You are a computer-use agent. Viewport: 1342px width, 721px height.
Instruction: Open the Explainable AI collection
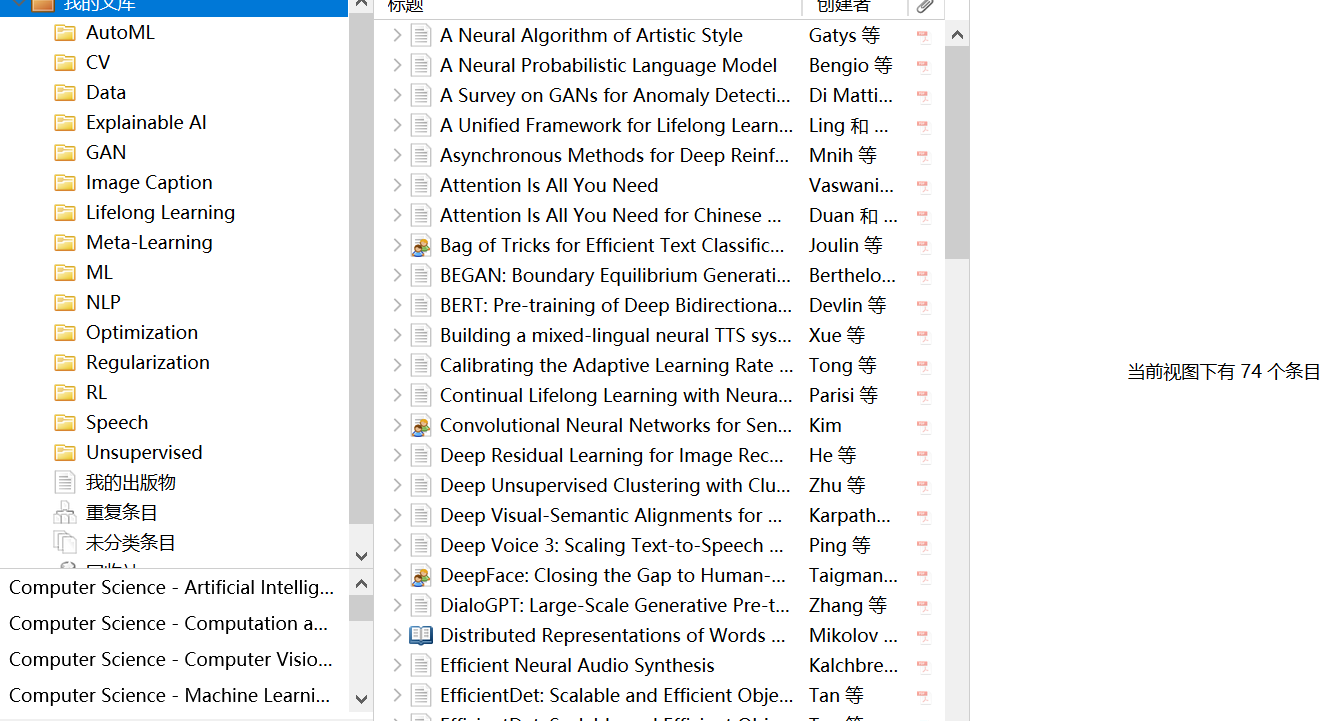tap(146, 122)
